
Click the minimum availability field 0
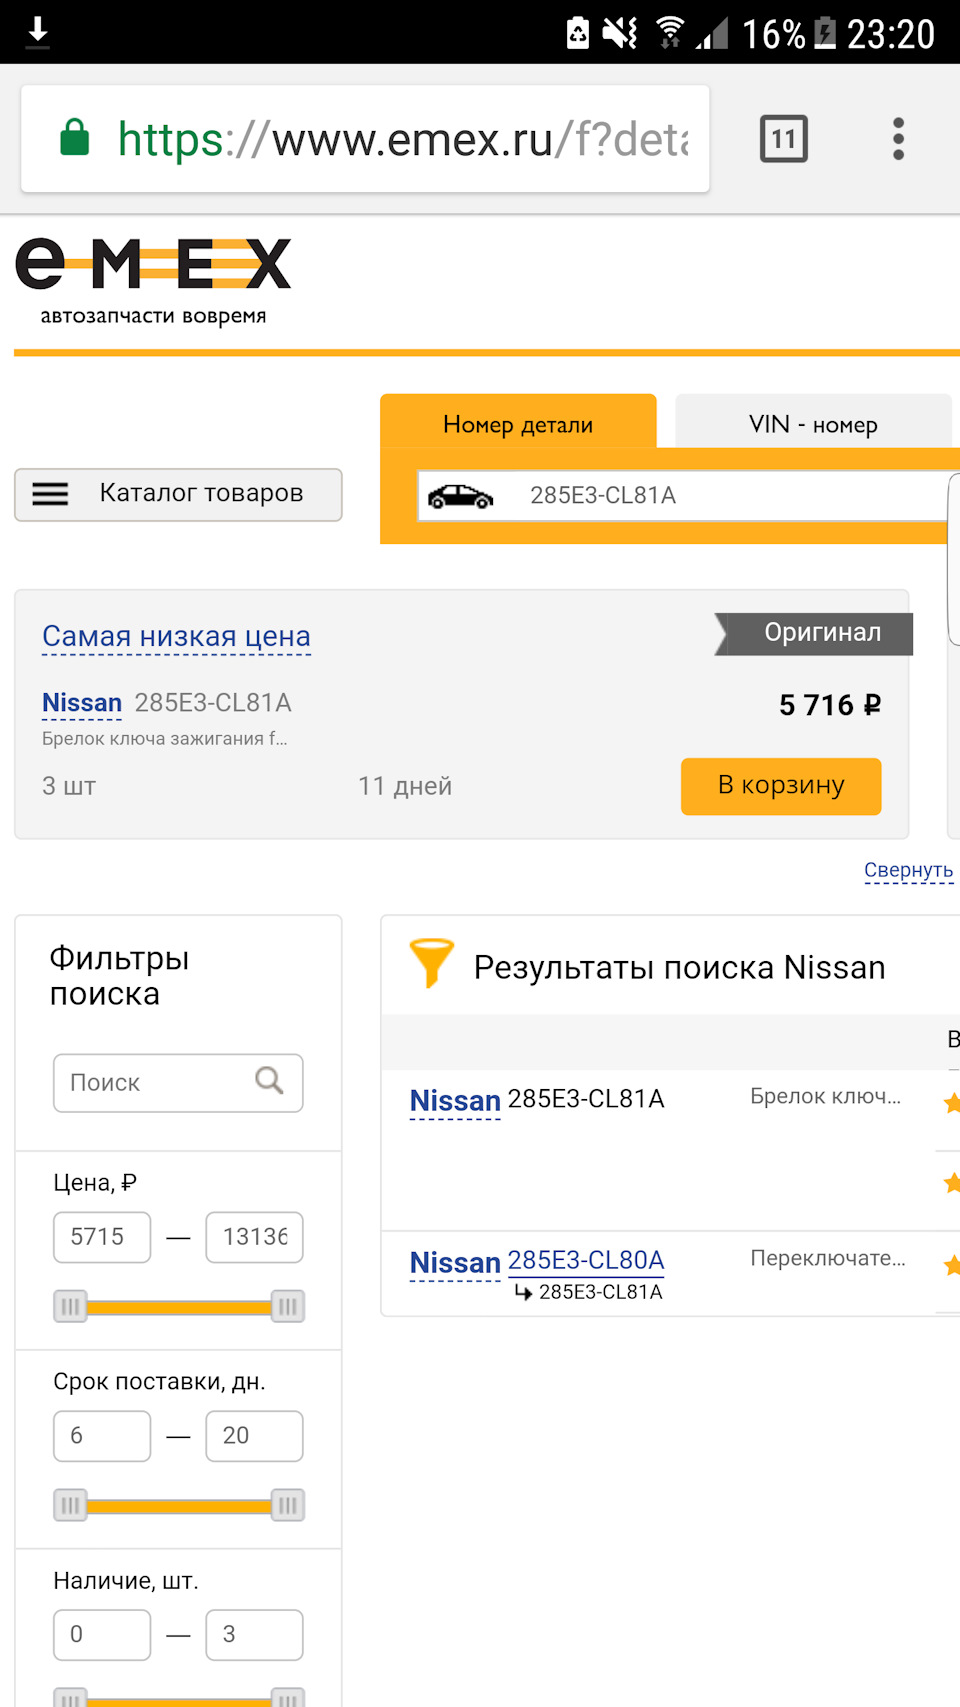pyautogui.click(x=102, y=1635)
